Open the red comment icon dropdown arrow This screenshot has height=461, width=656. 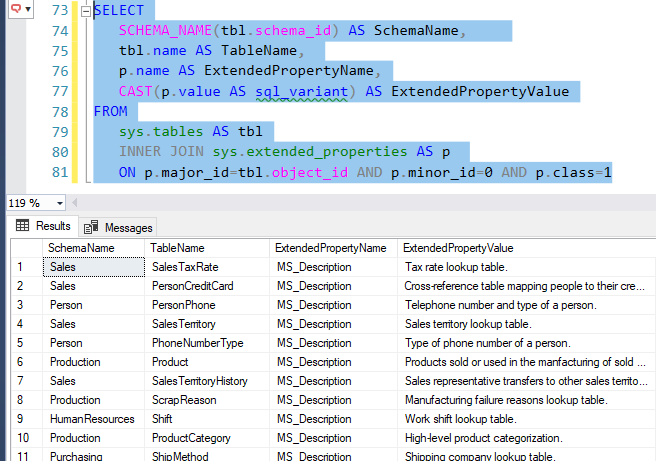point(28,8)
